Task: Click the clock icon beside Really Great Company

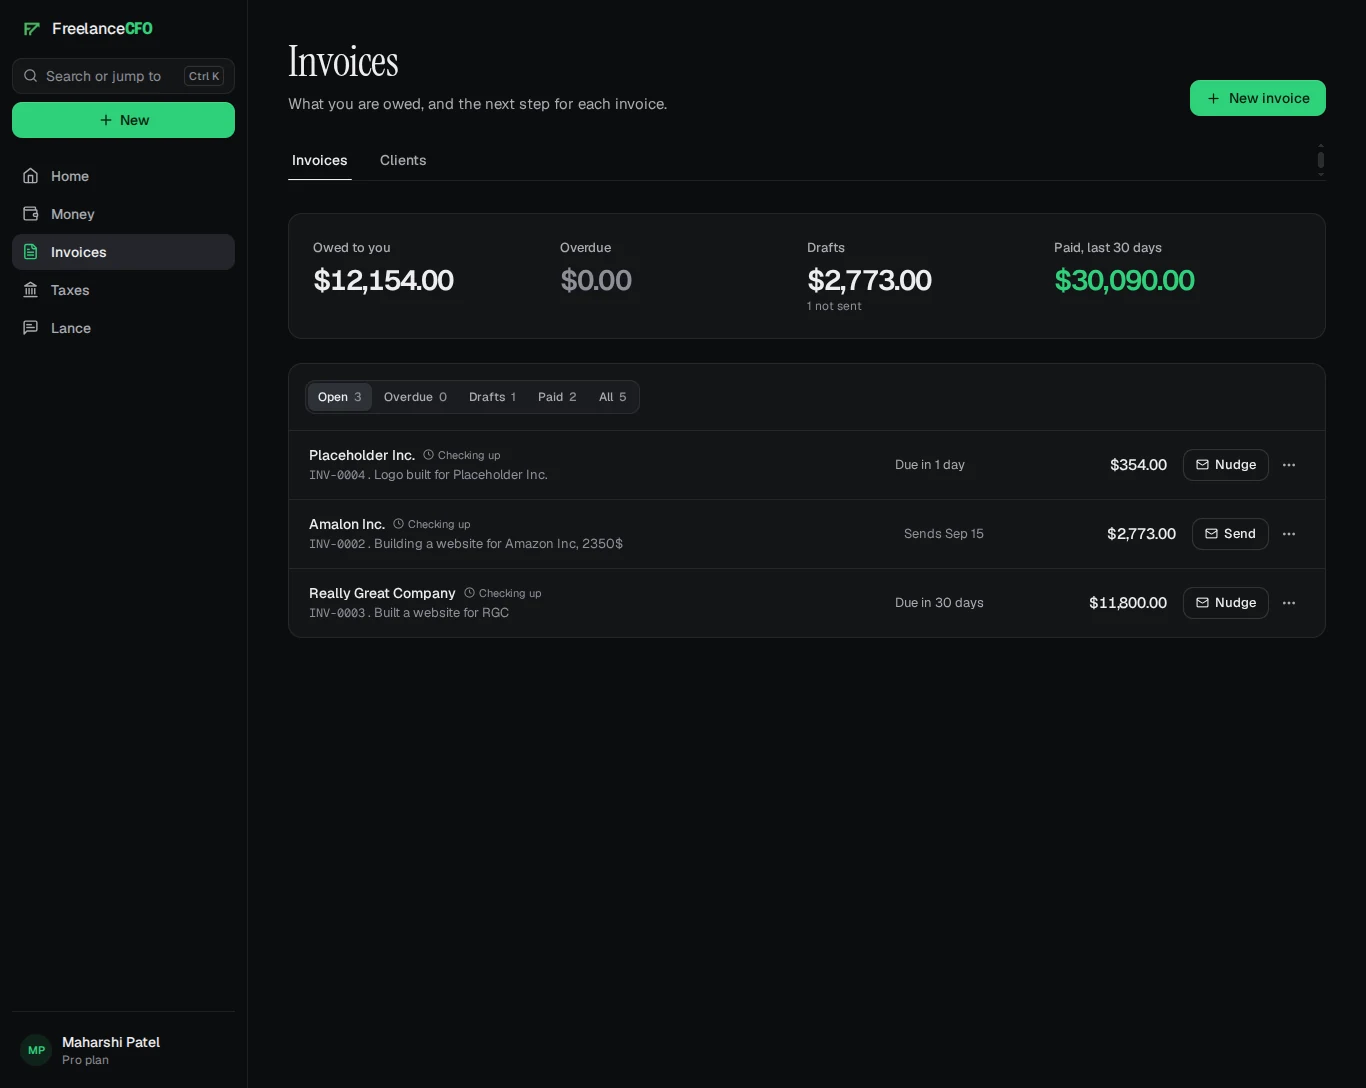Action: pos(469,593)
